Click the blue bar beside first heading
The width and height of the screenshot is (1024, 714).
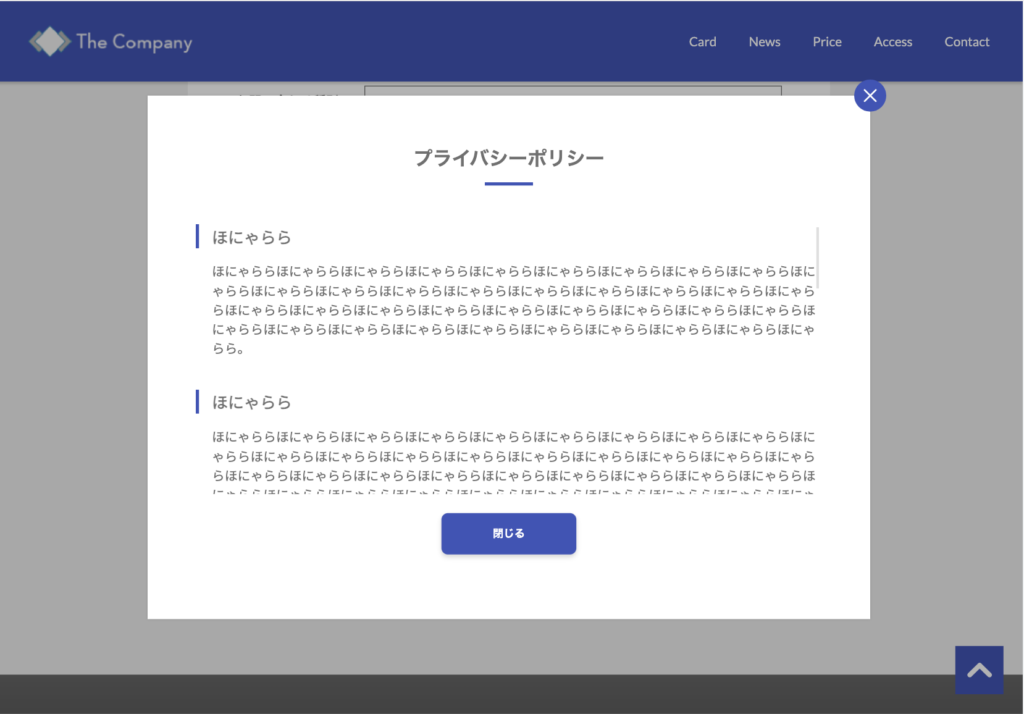[197, 237]
